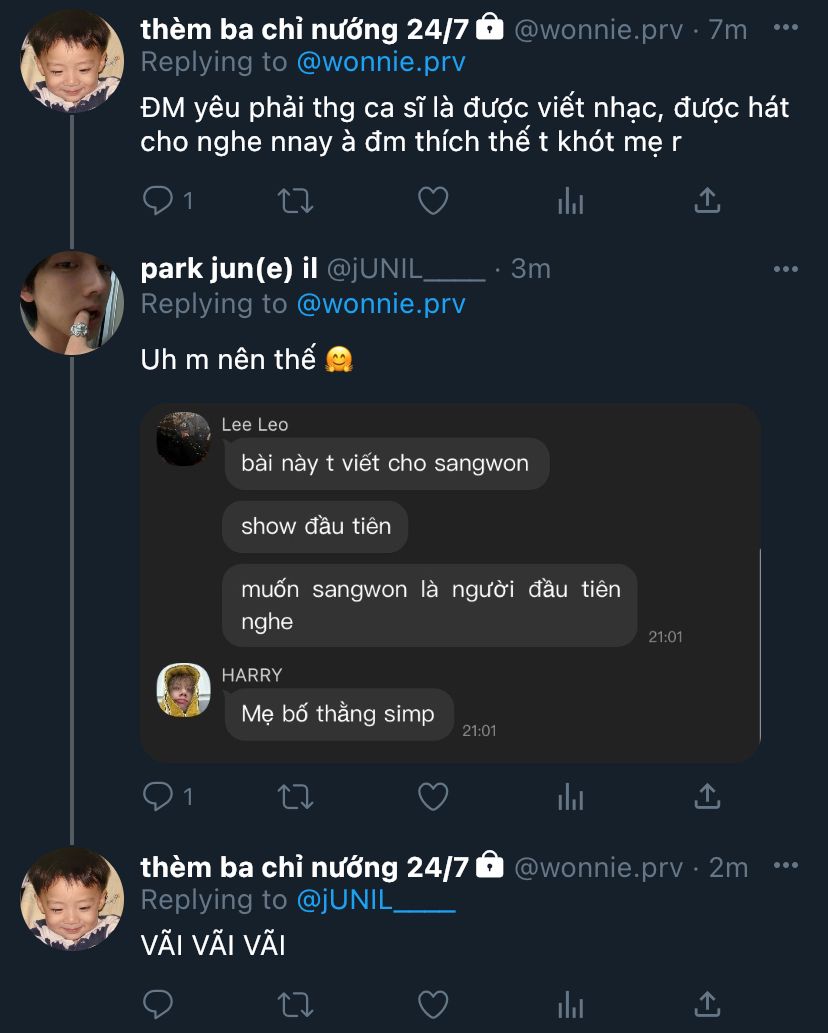The height and width of the screenshot is (1033, 828).
Task: Like park jun(e) il's tweet
Action: pos(432,796)
